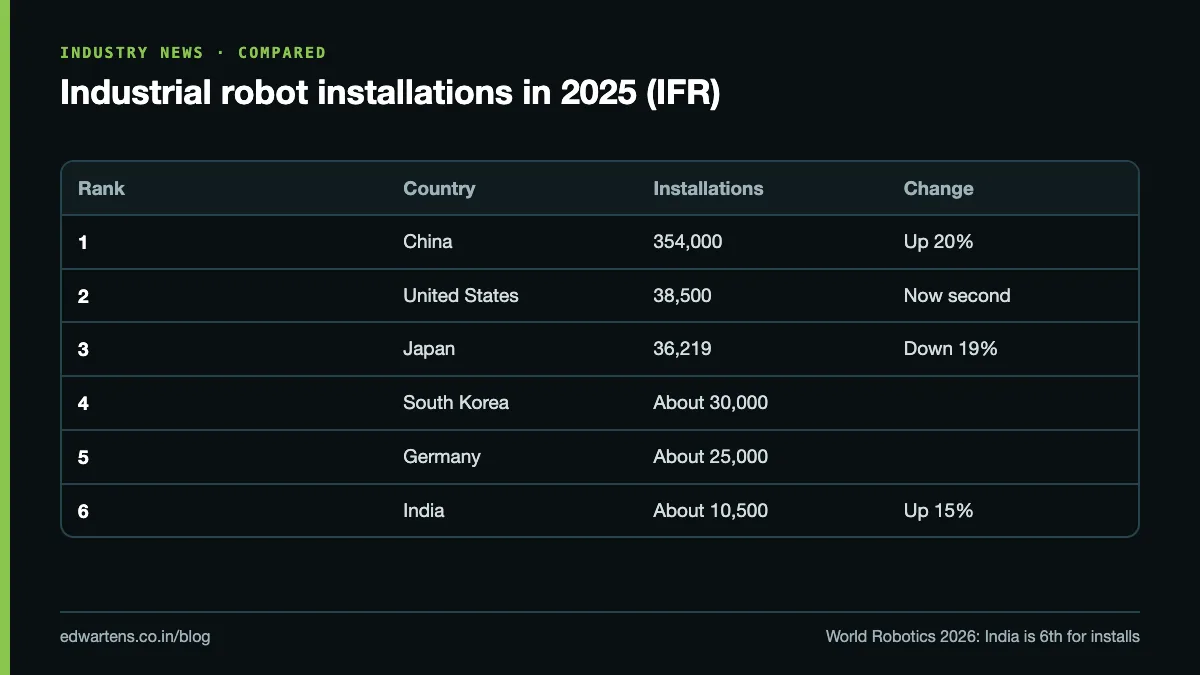Select the 'Down 19%' change cell
1200x675 pixels.
(950, 349)
